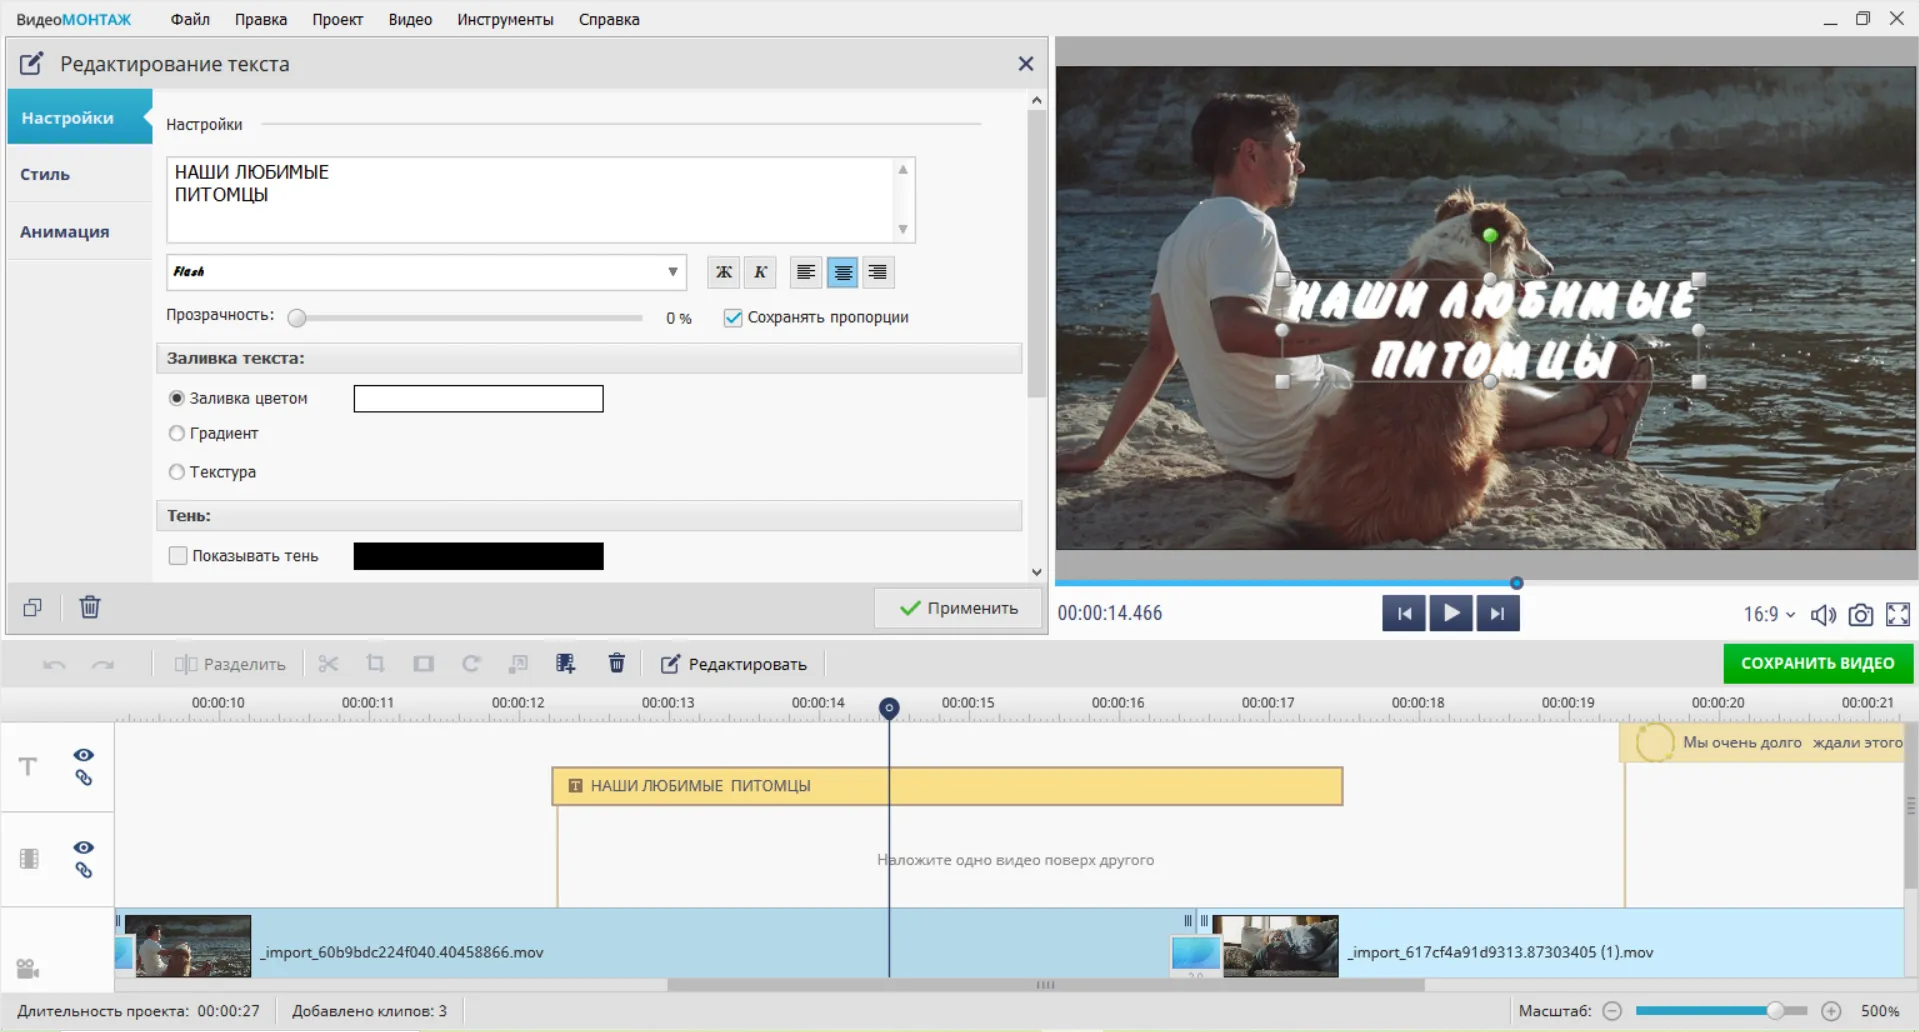Click the preview progress bar handle
Screen dimensions: 1919x1032
click(x=1516, y=582)
